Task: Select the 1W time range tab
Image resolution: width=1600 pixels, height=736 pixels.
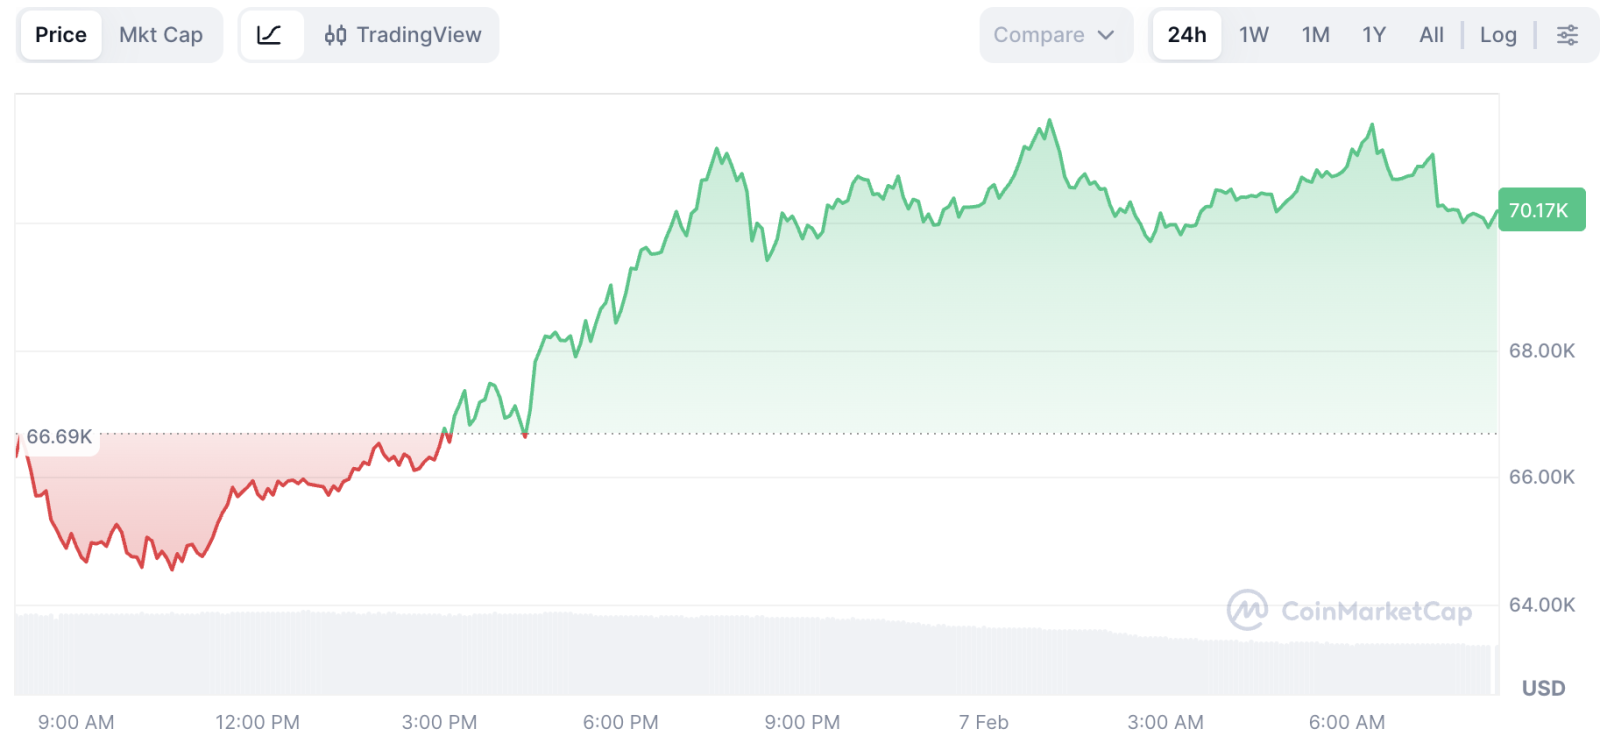Action: click(1254, 35)
